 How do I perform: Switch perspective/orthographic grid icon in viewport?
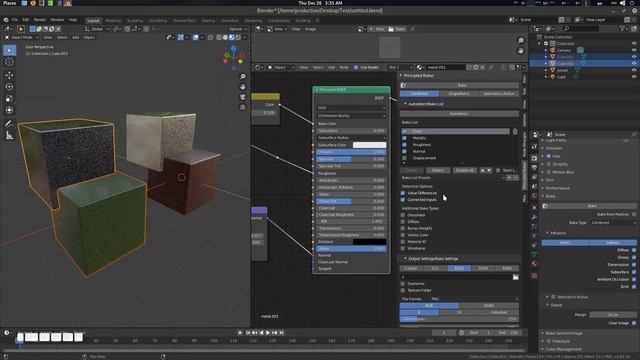[x=242, y=107]
